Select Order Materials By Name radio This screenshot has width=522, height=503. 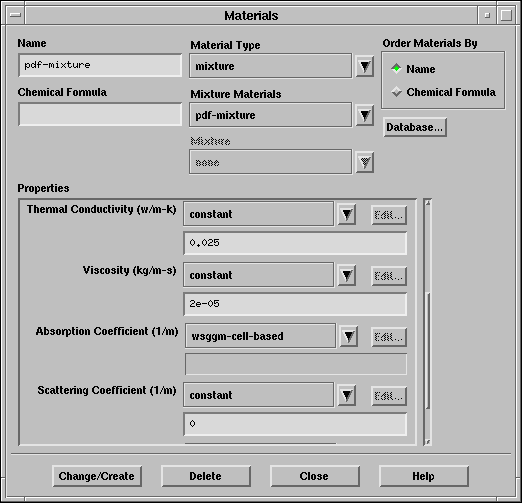[x=396, y=68]
